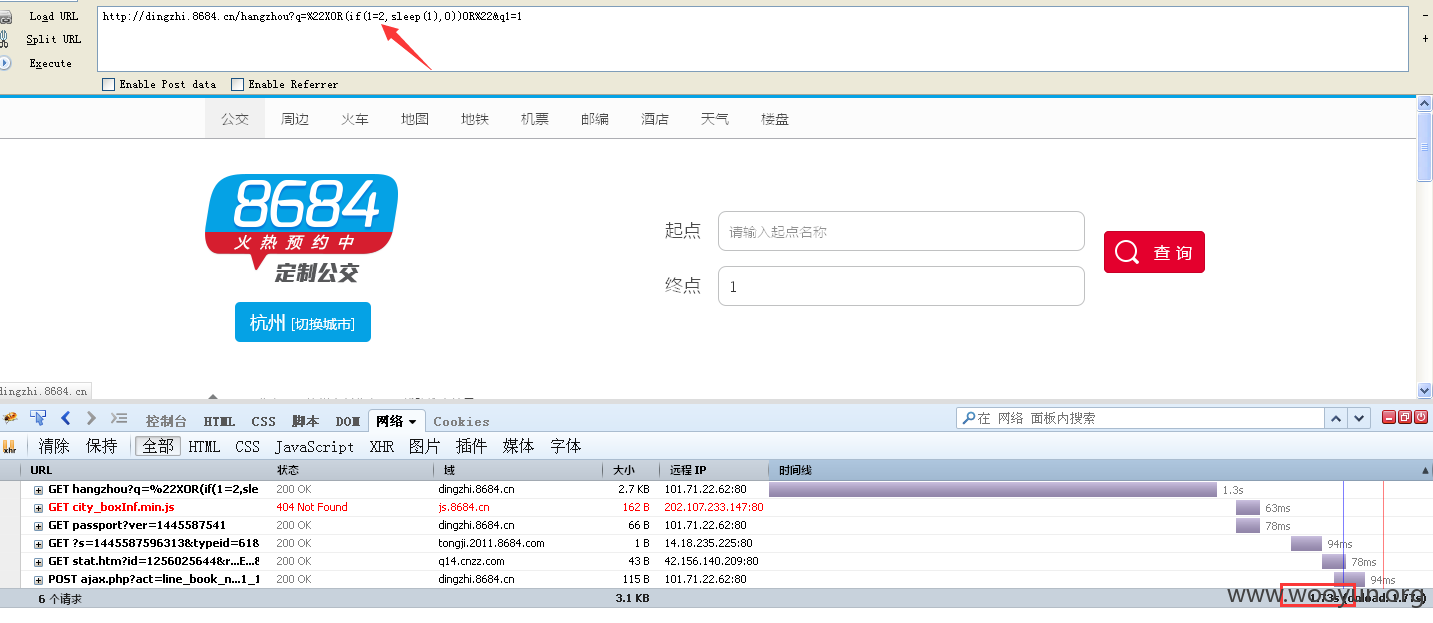Viewport: 1433px width, 623px height.
Task: Switch to the DOM tab
Action: click(x=348, y=421)
